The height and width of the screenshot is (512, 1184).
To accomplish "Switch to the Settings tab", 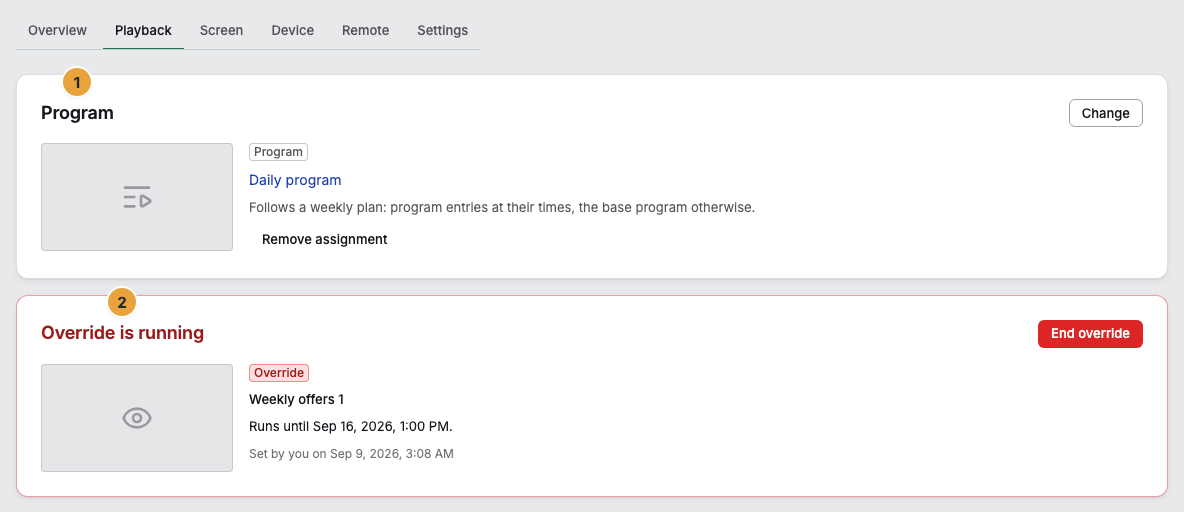I will pos(442,30).
